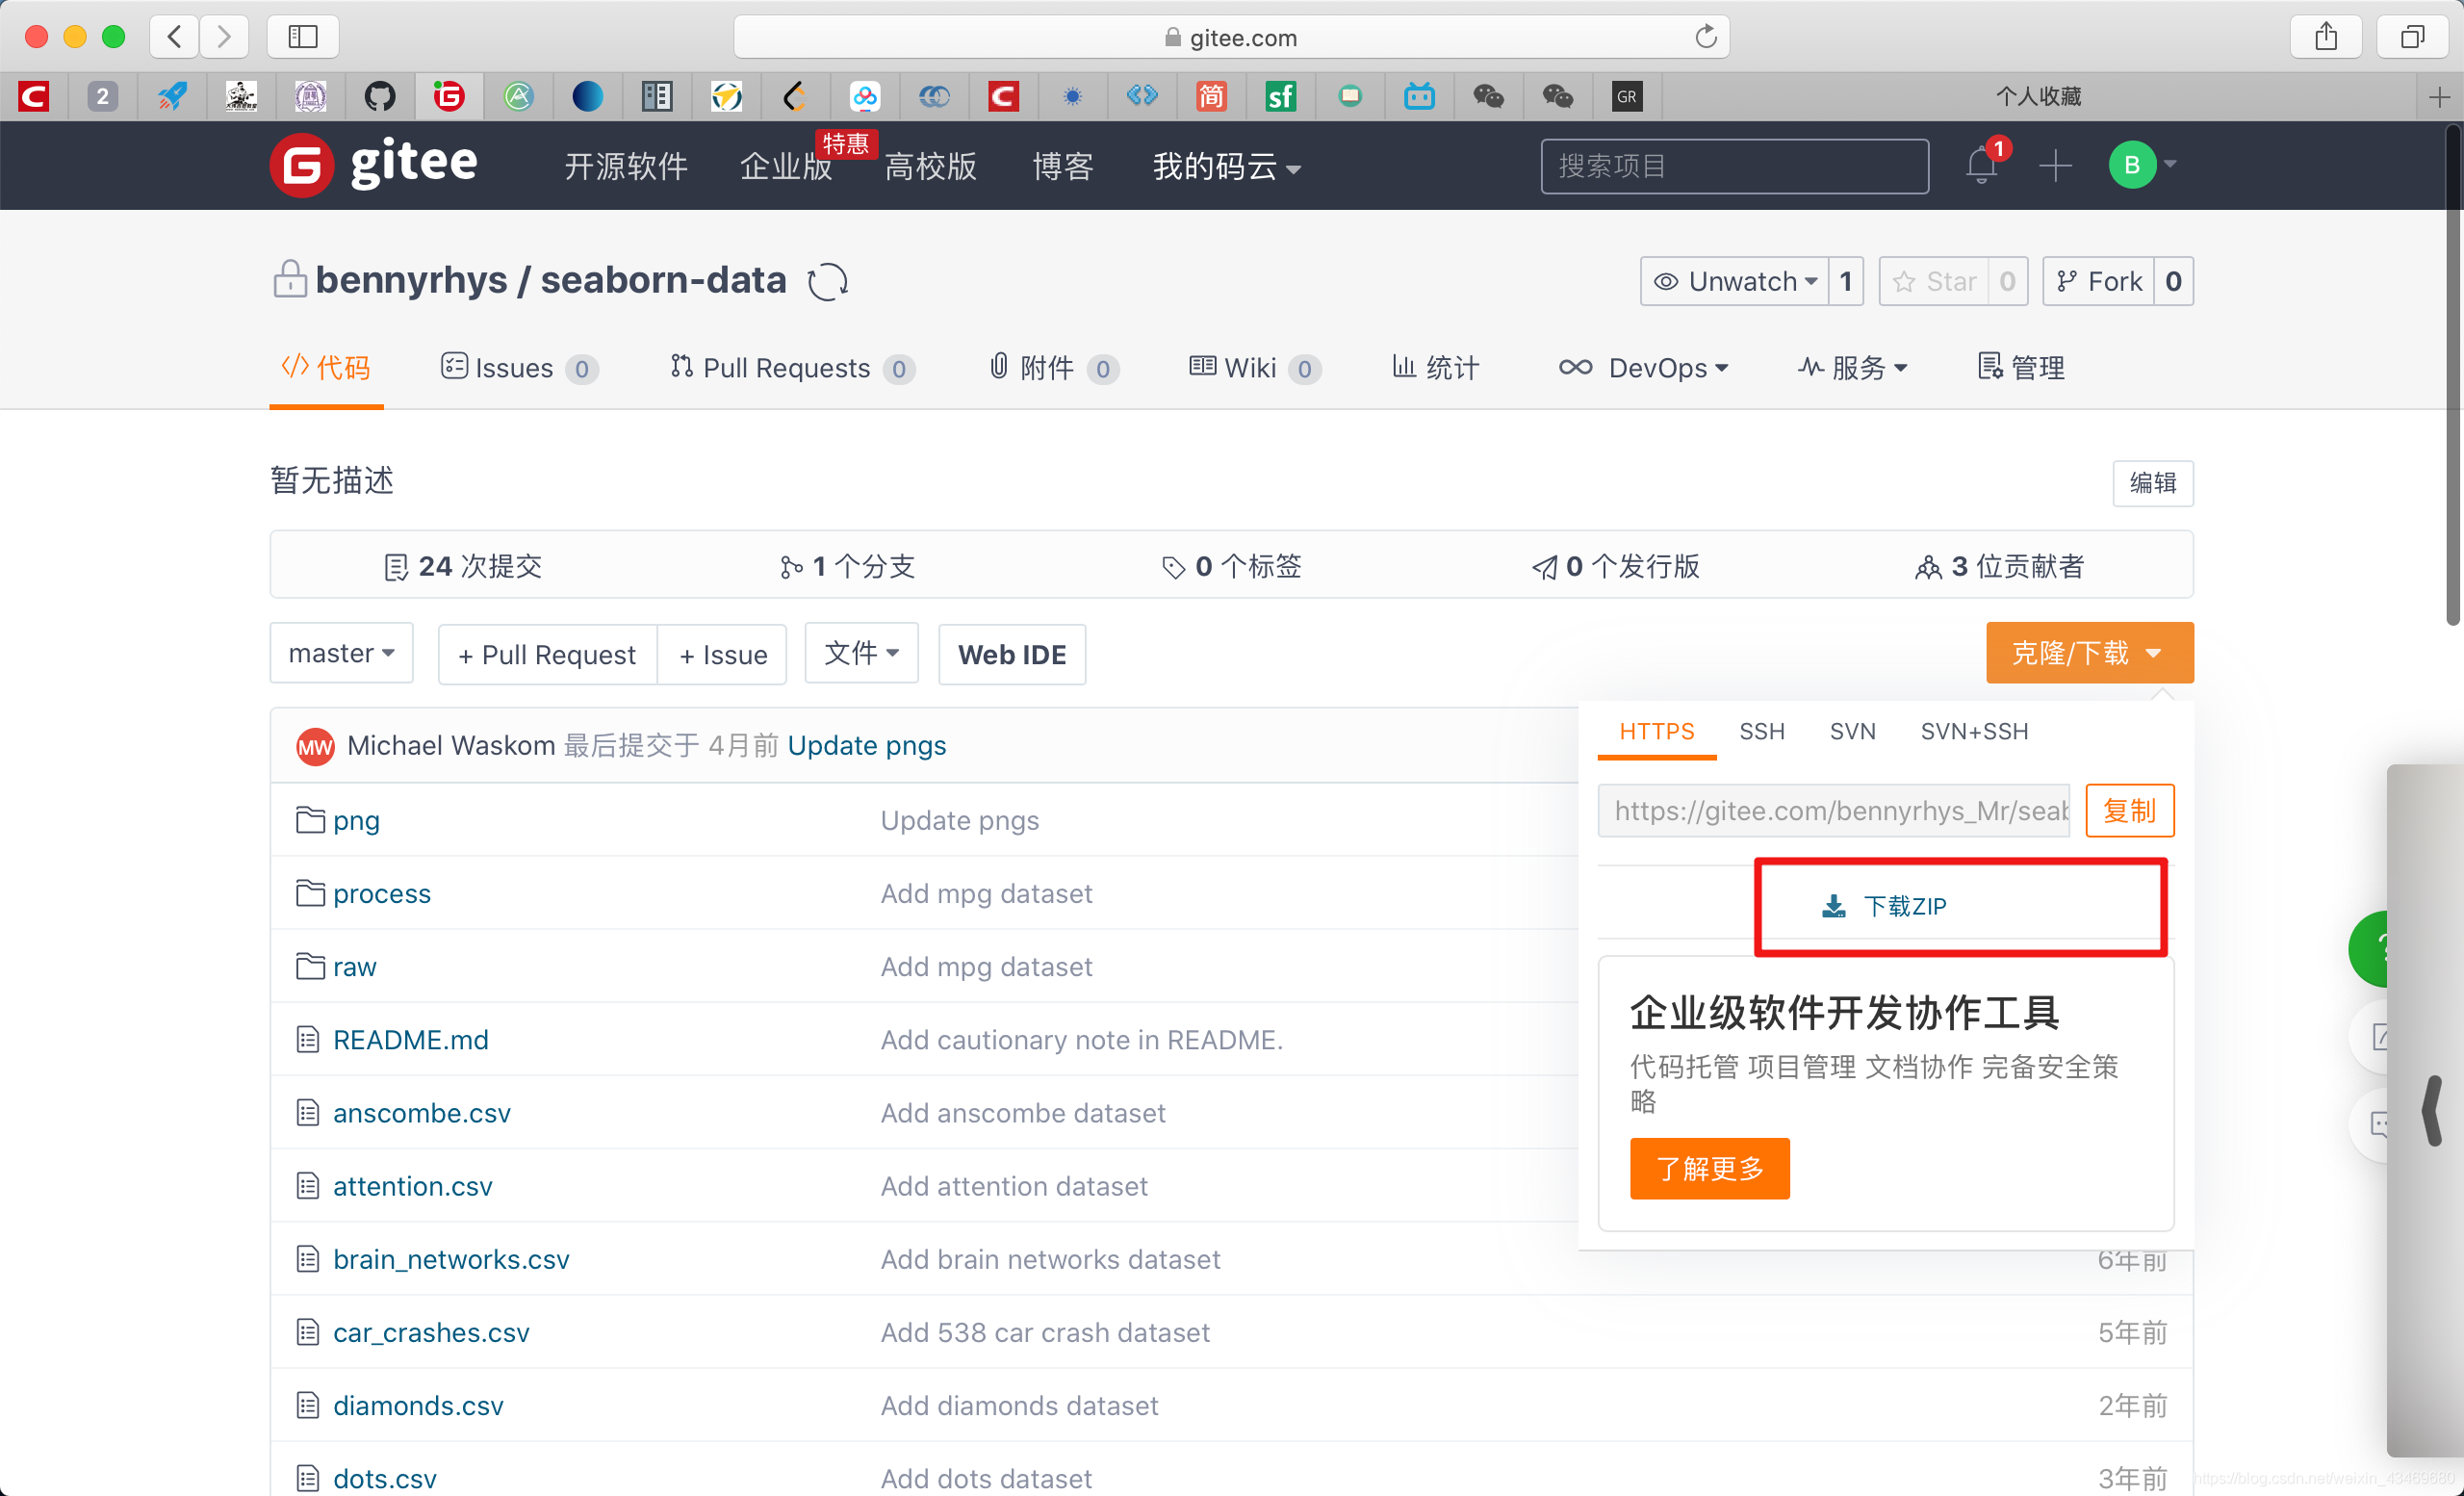Open 博客 blog in top navigation
This screenshot has width=2464, height=1496.
1062,166
